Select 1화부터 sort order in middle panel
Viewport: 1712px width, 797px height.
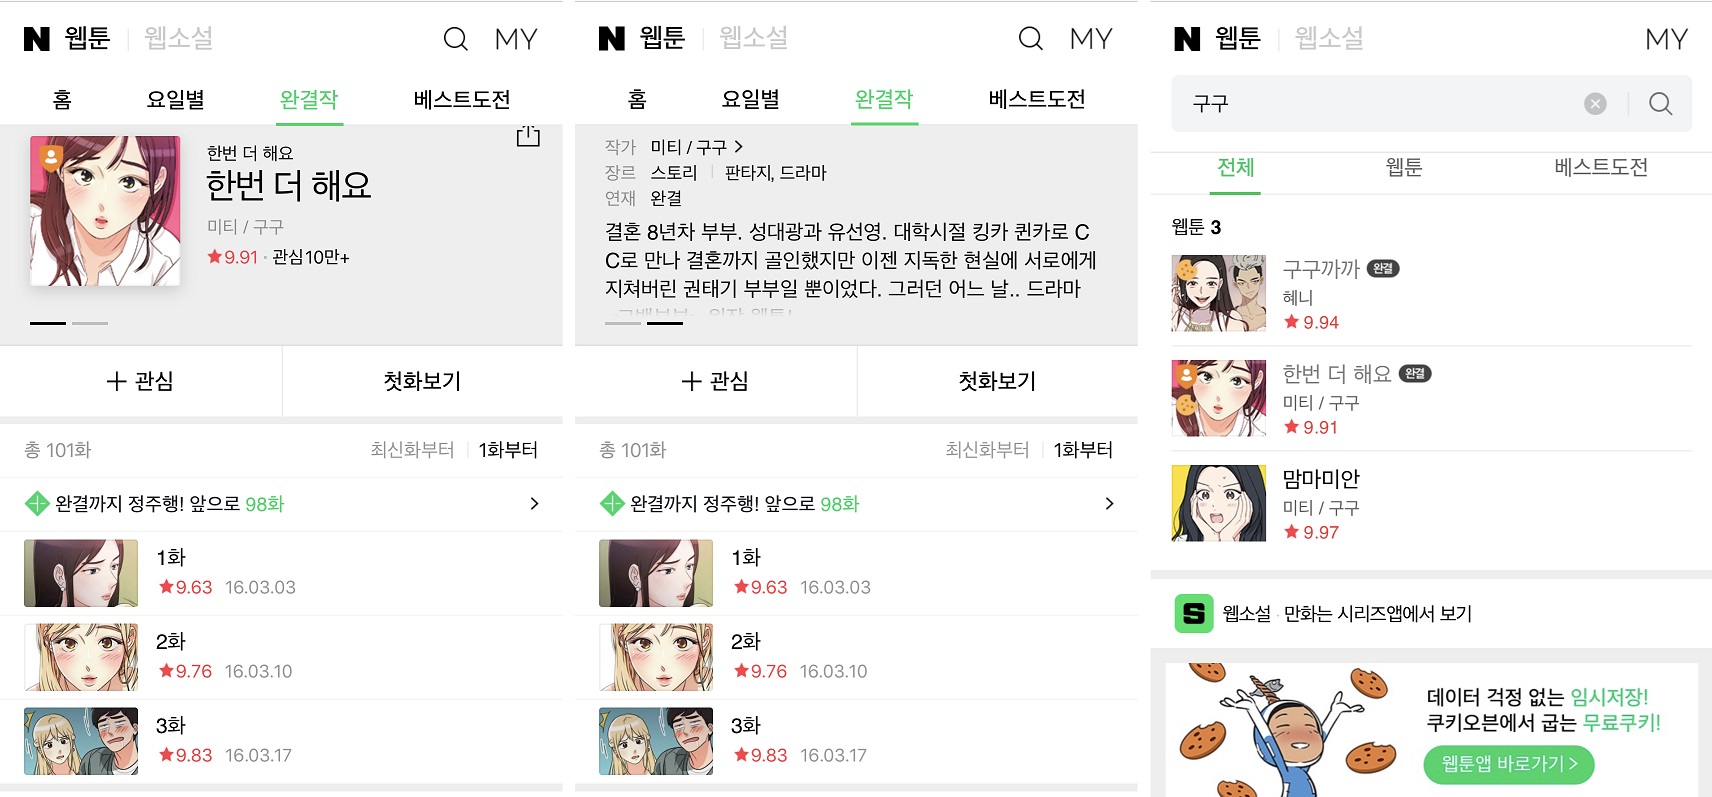point(1083,450)
